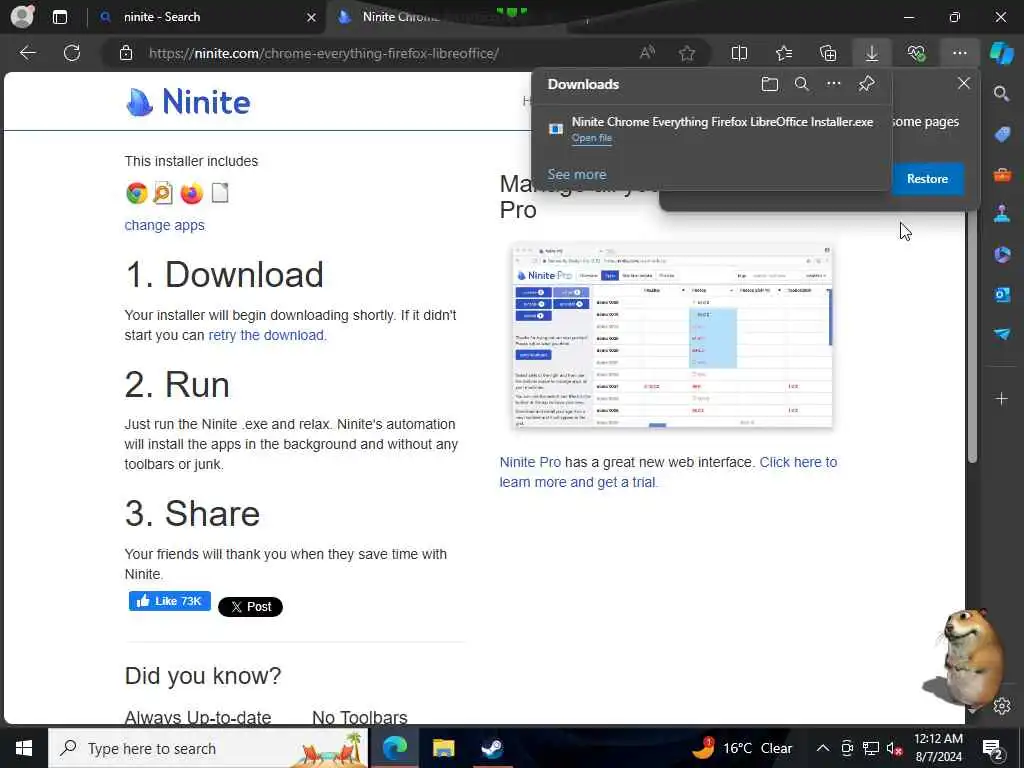Open Games icon in Edge sidebar
Viewport: 1024px width, 768px height.
(1002, 214)
